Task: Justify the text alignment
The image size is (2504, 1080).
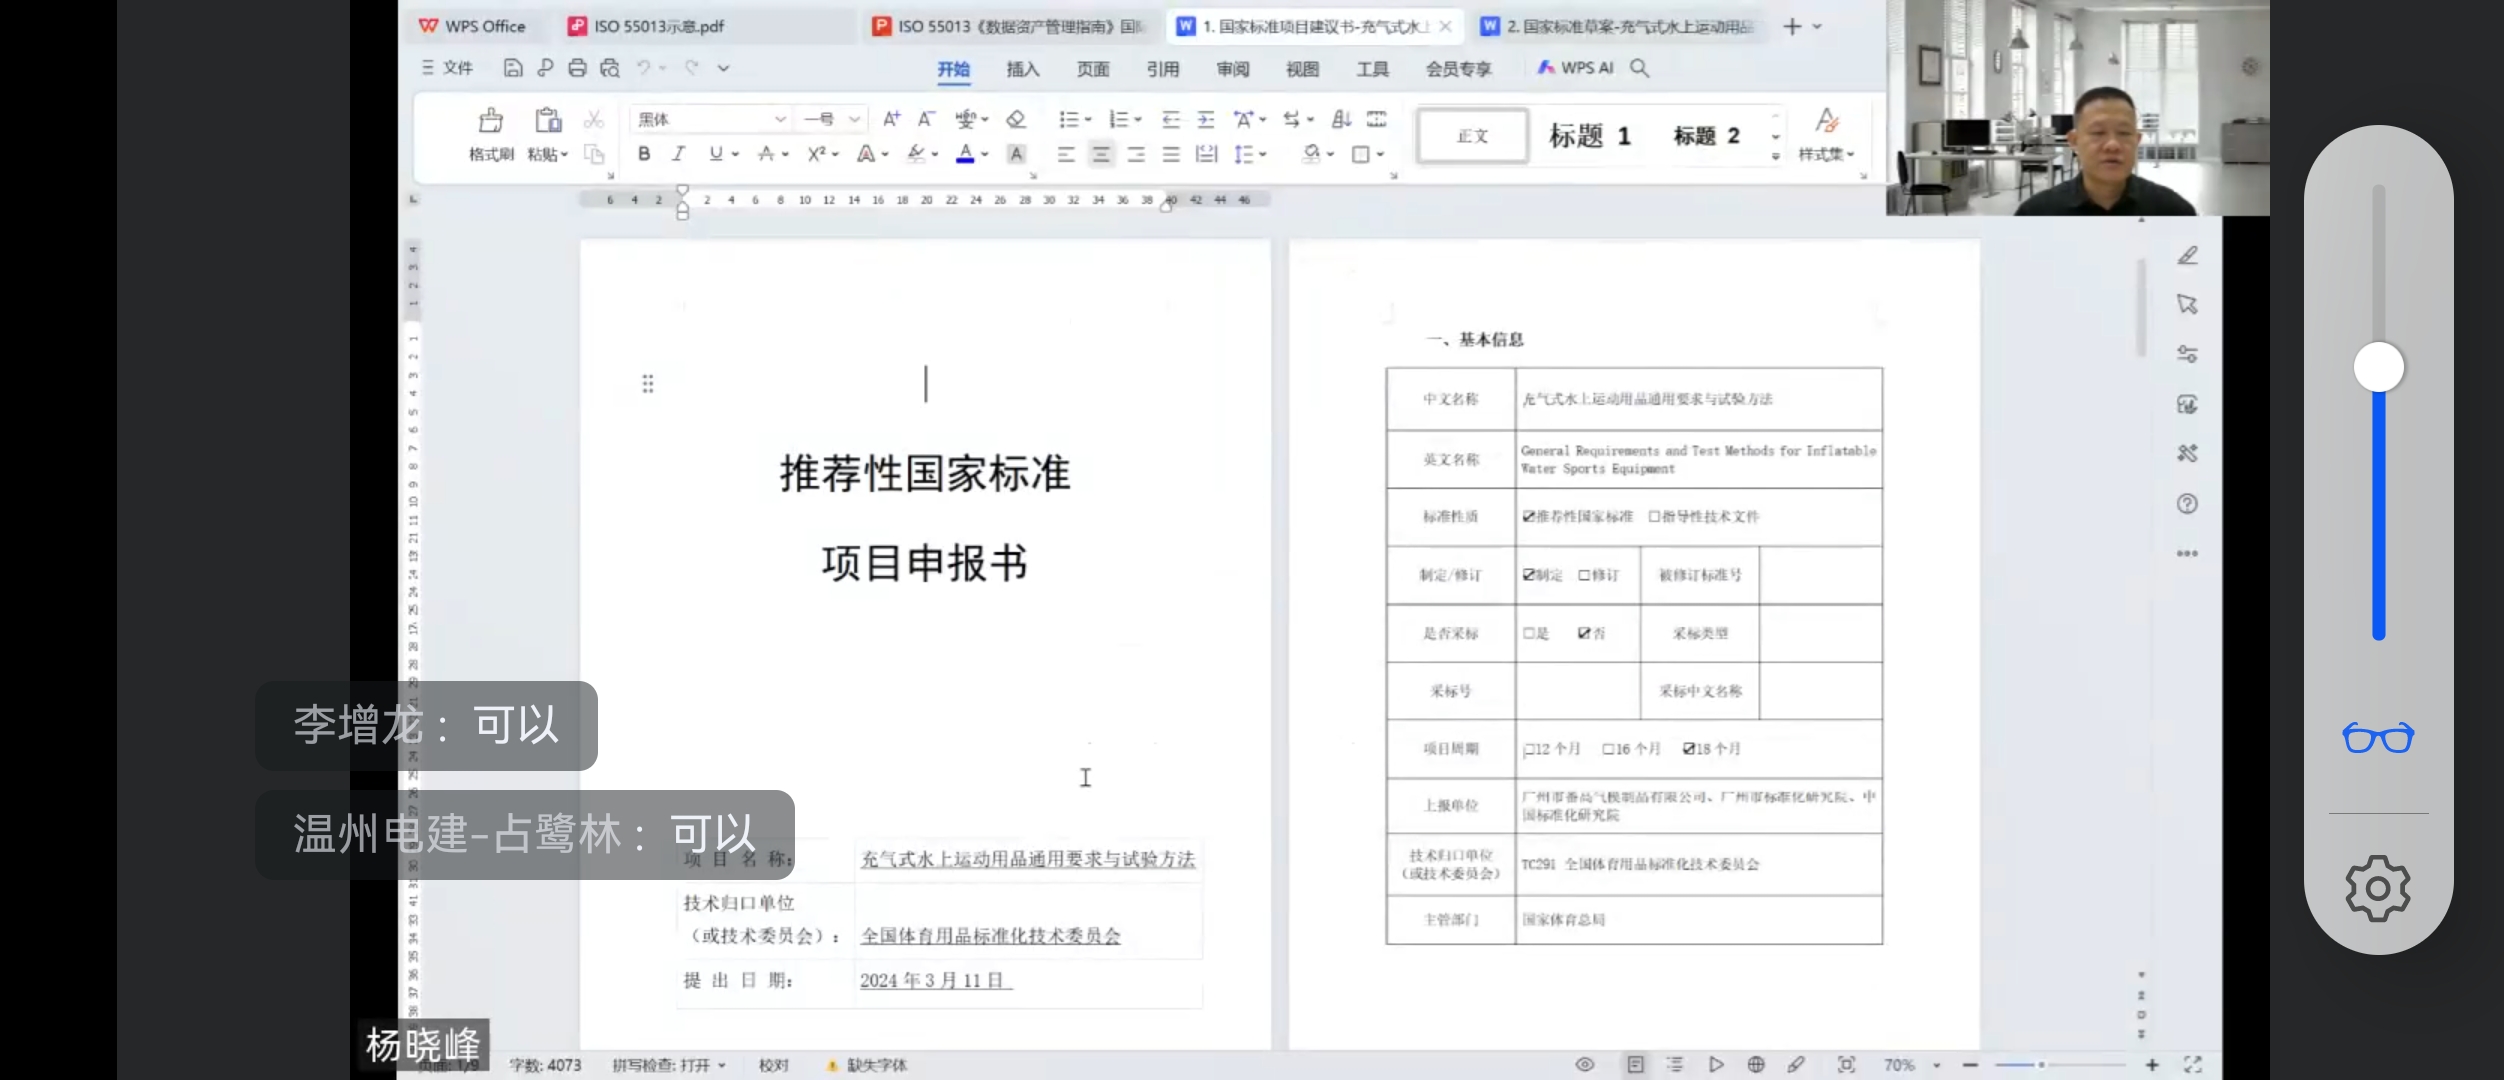Action: tap(1171, 154)
